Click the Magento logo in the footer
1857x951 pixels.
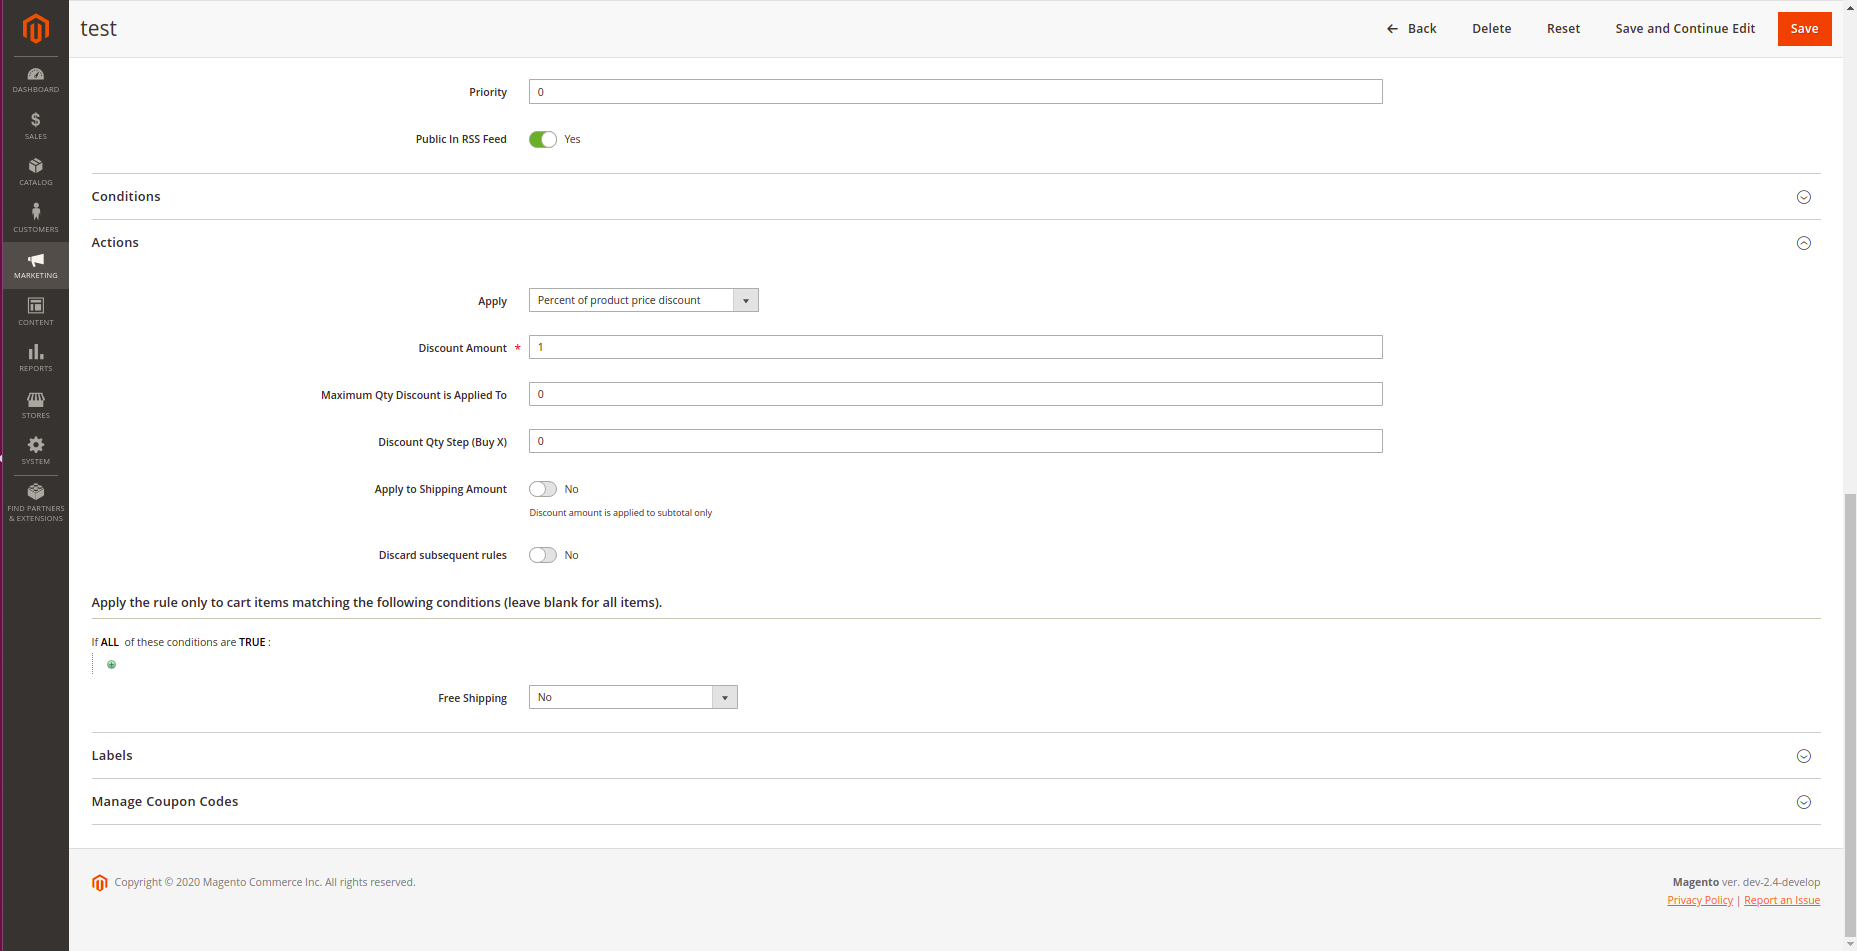[100, 883]
